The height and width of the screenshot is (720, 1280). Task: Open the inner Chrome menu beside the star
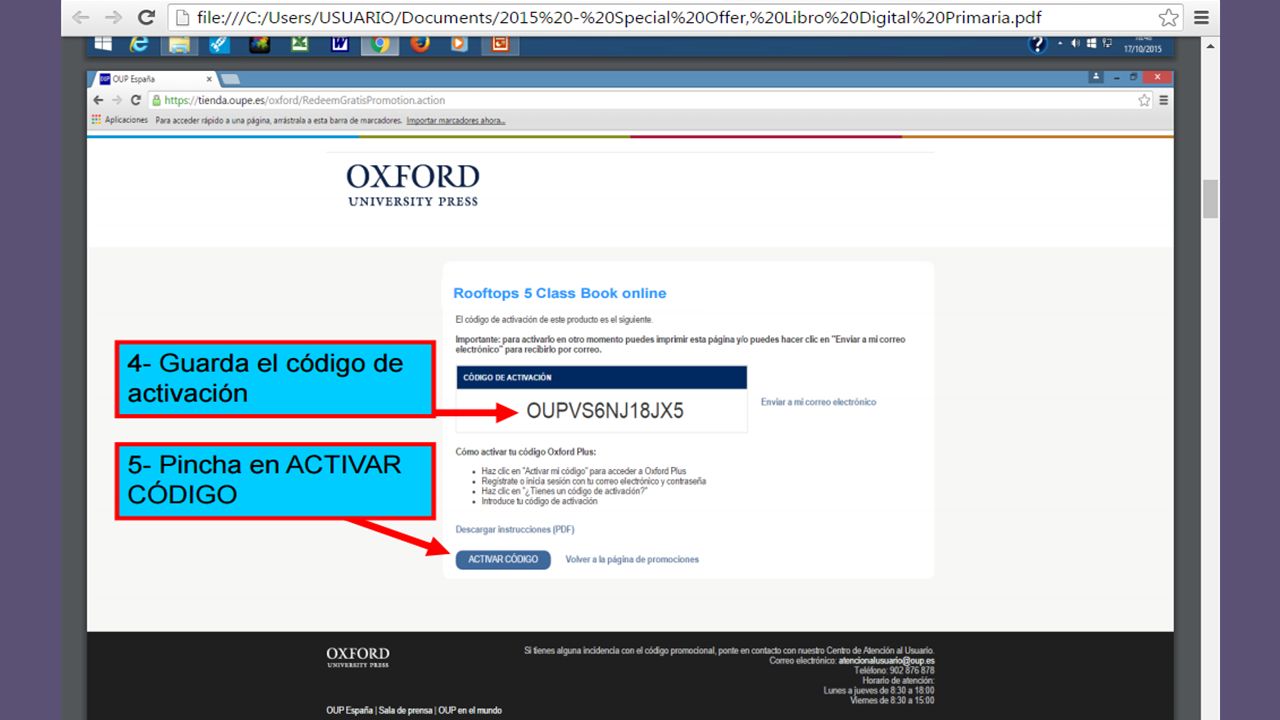pos(1163,100)
